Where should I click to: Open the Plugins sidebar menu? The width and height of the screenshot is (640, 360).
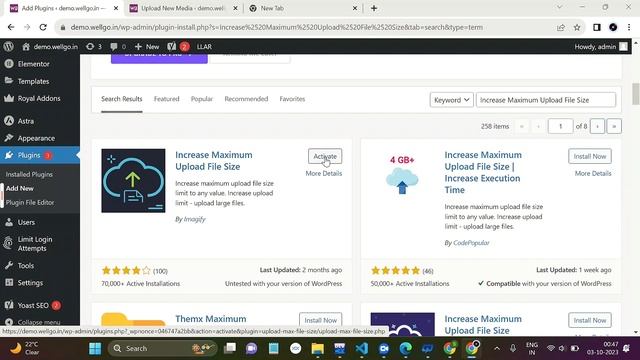(x=40, y=155)
